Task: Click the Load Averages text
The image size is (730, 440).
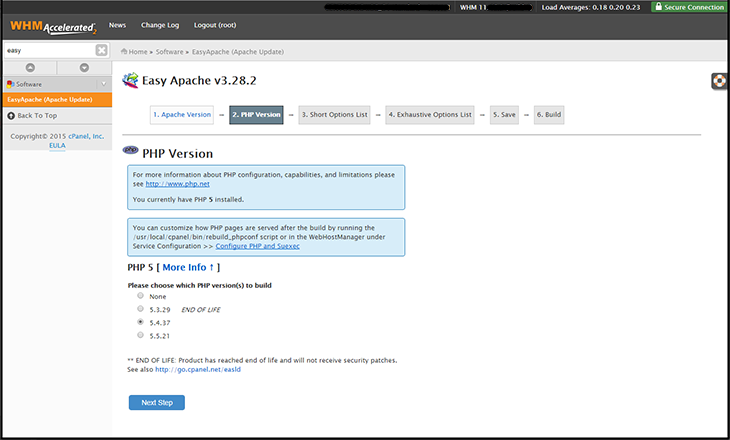Action: coord(591,7)
